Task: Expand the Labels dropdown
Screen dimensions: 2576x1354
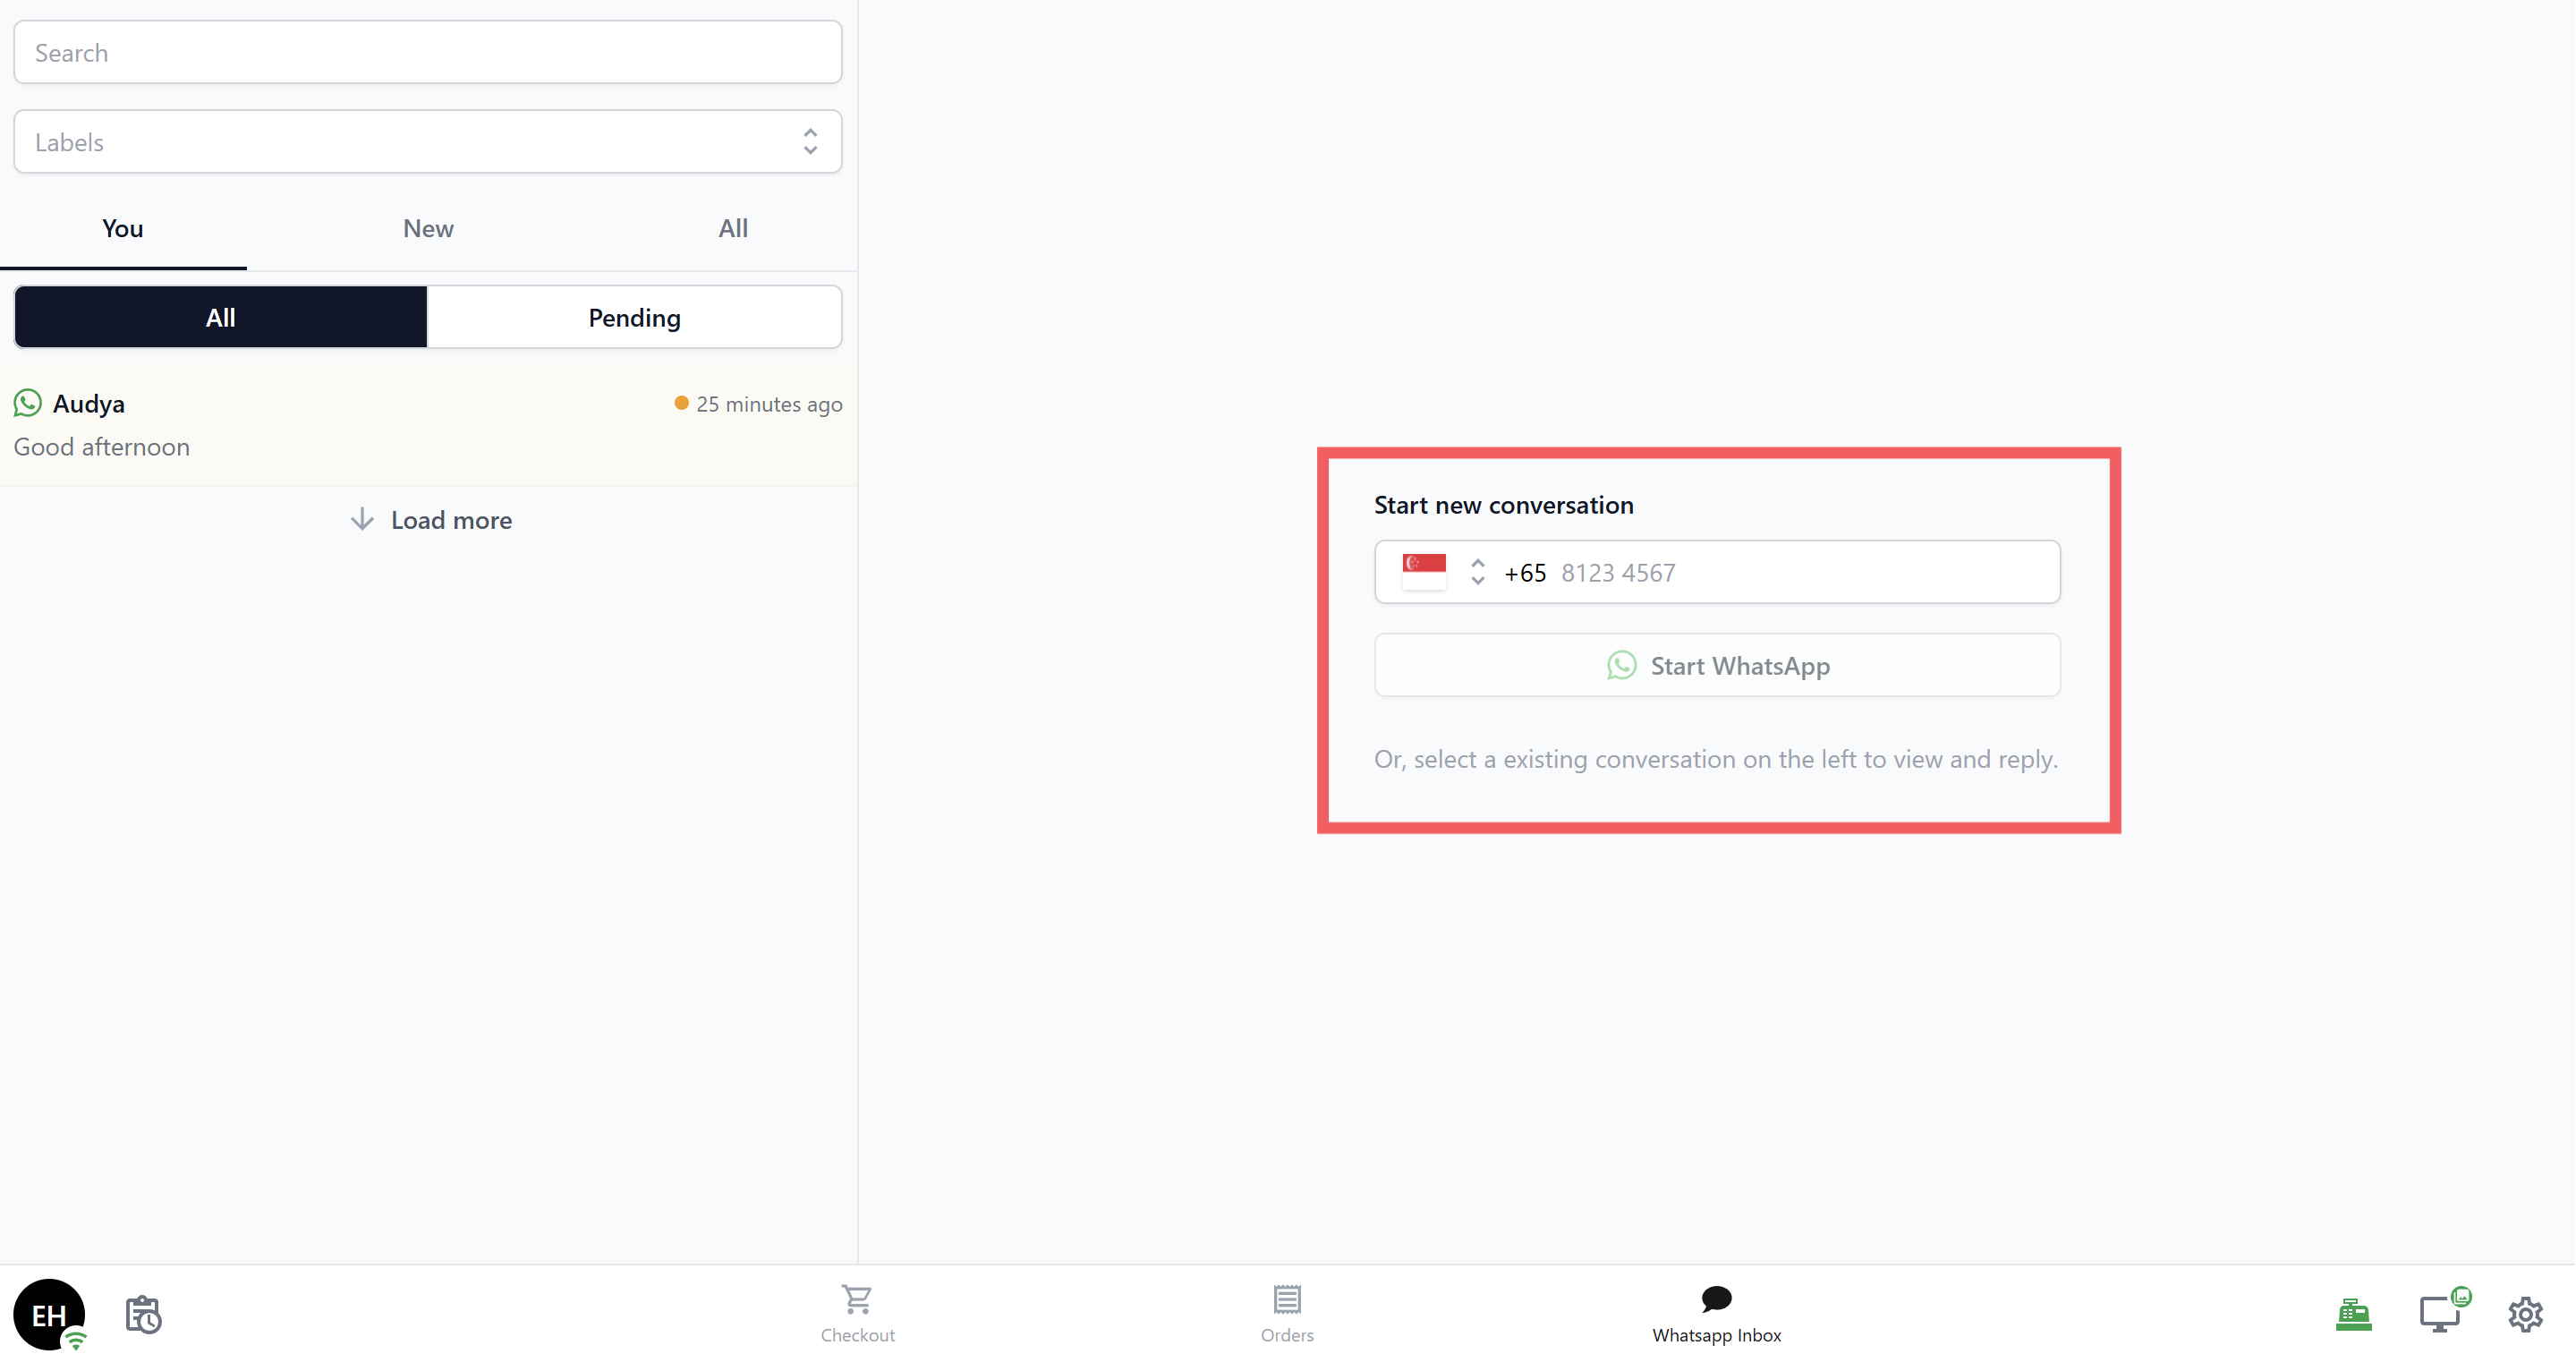Action: (x=427, y=142)
